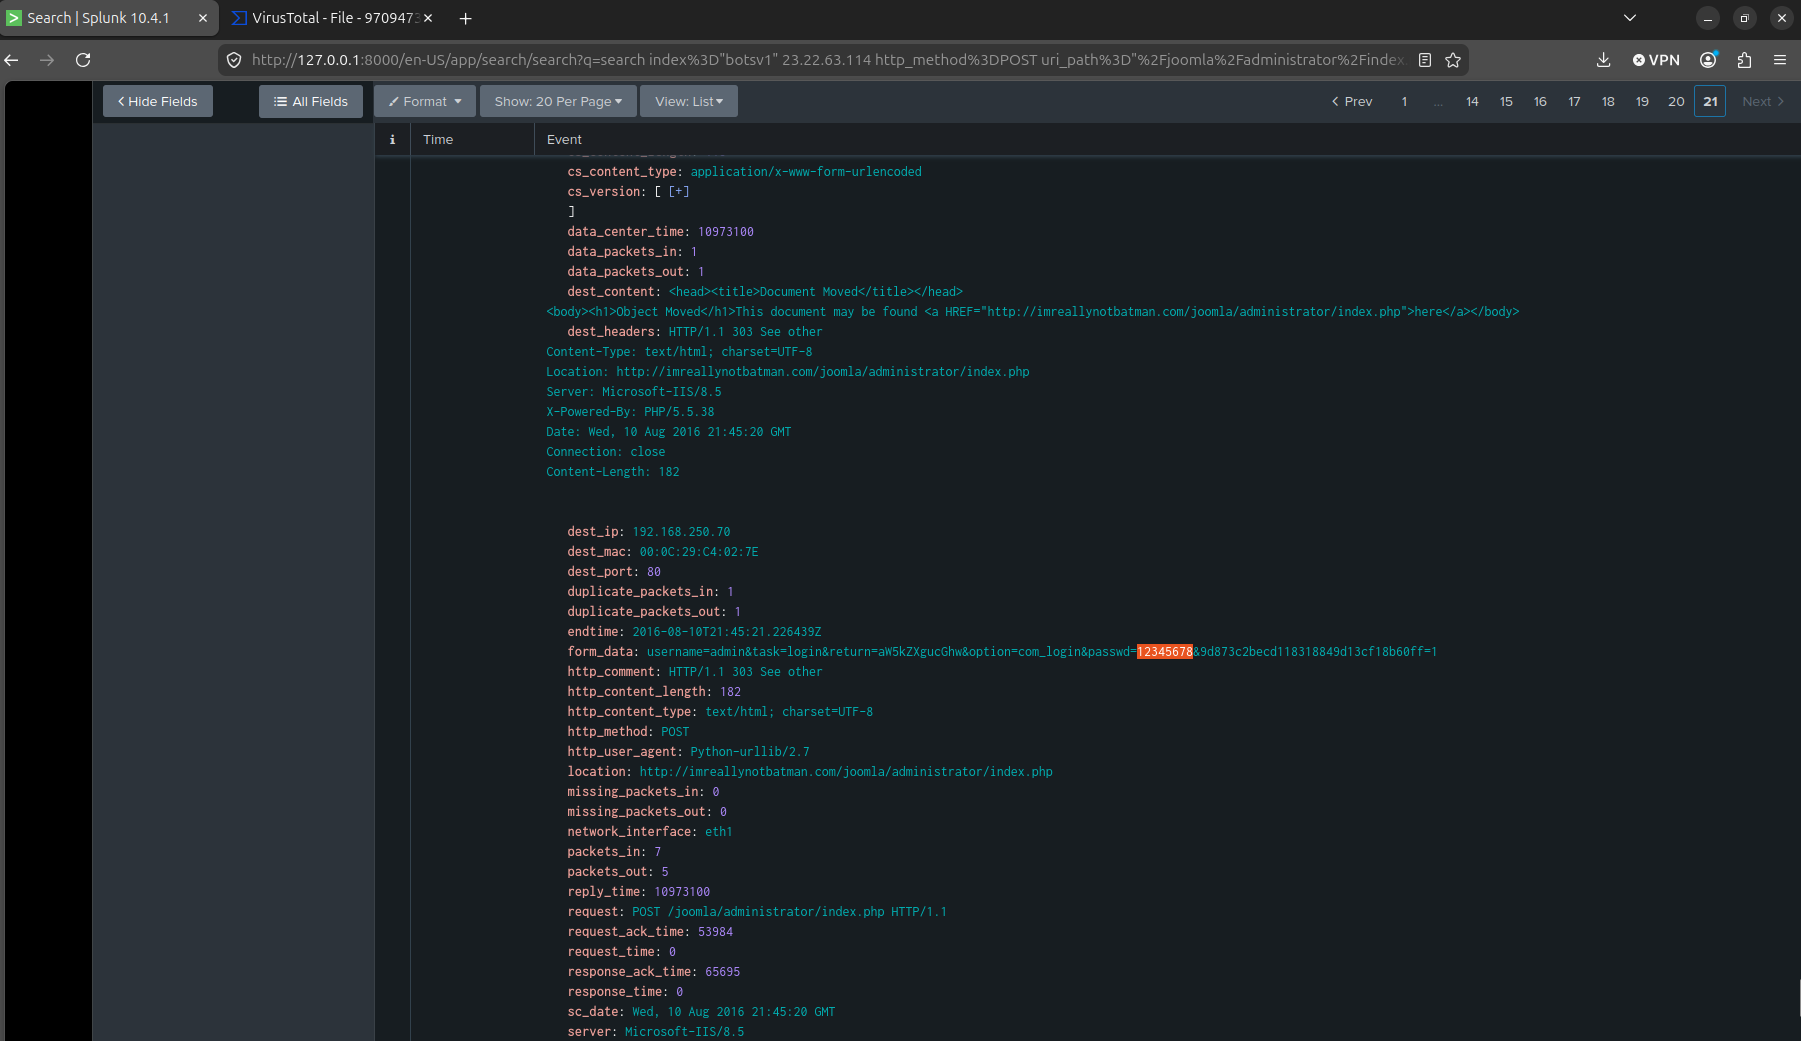Close the Splunk Search tab

(203, 18)
